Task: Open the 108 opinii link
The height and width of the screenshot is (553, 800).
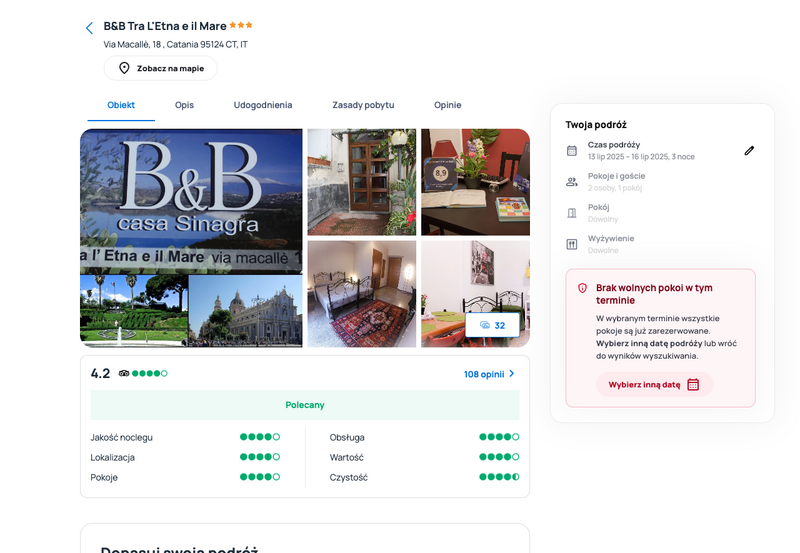Action: pyautogui.click(x=484, y=374)
